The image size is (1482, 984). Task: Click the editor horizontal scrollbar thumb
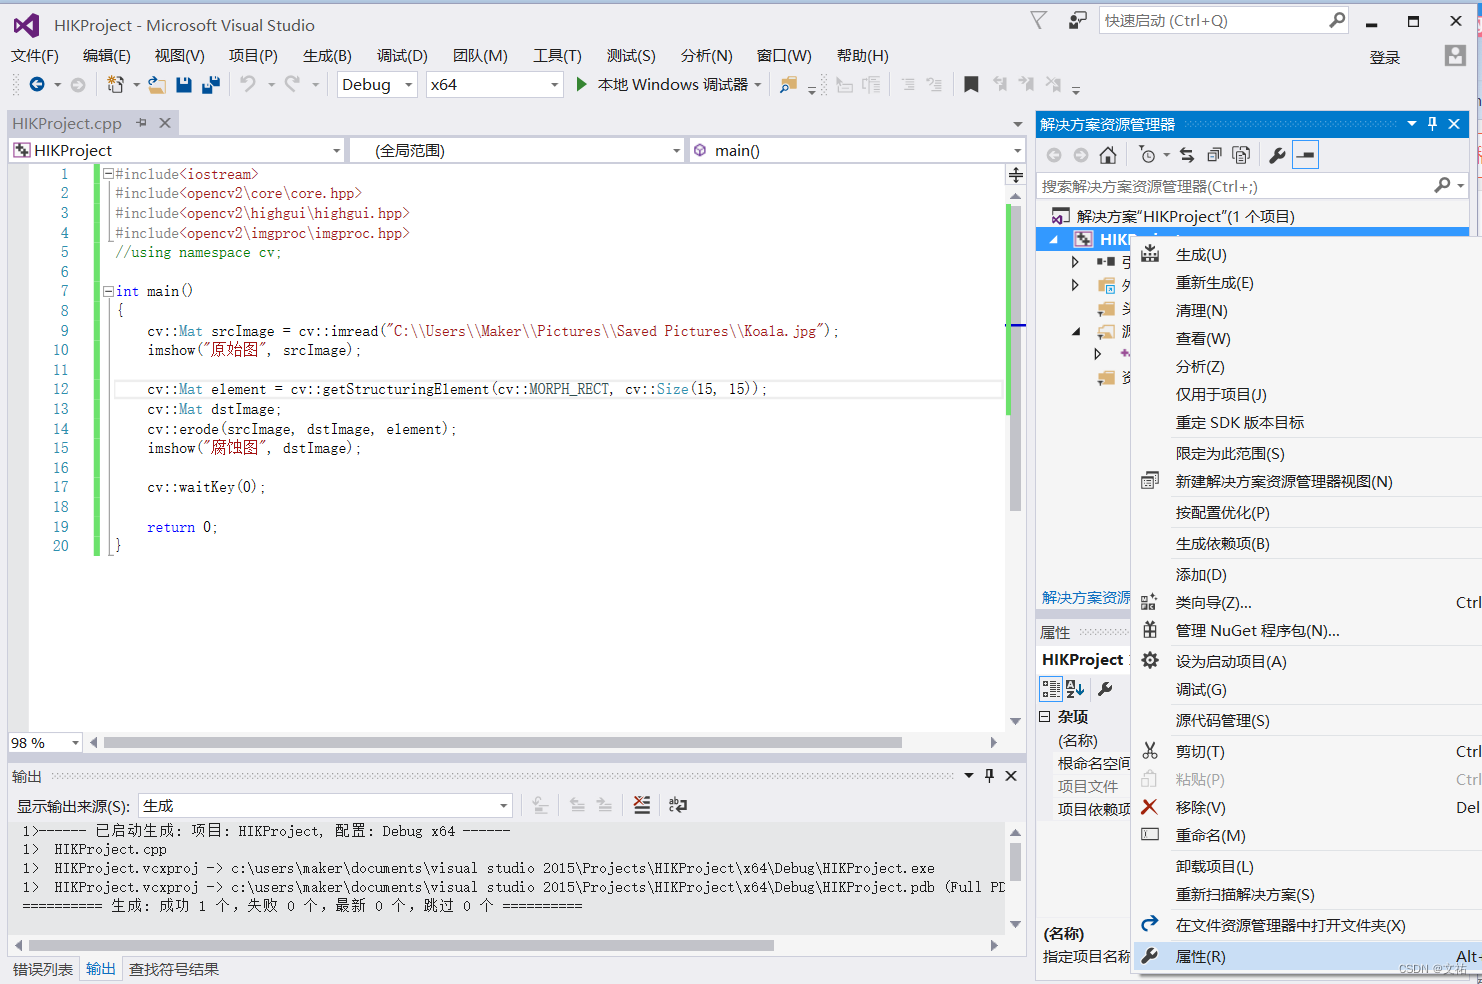pos(503,743)
